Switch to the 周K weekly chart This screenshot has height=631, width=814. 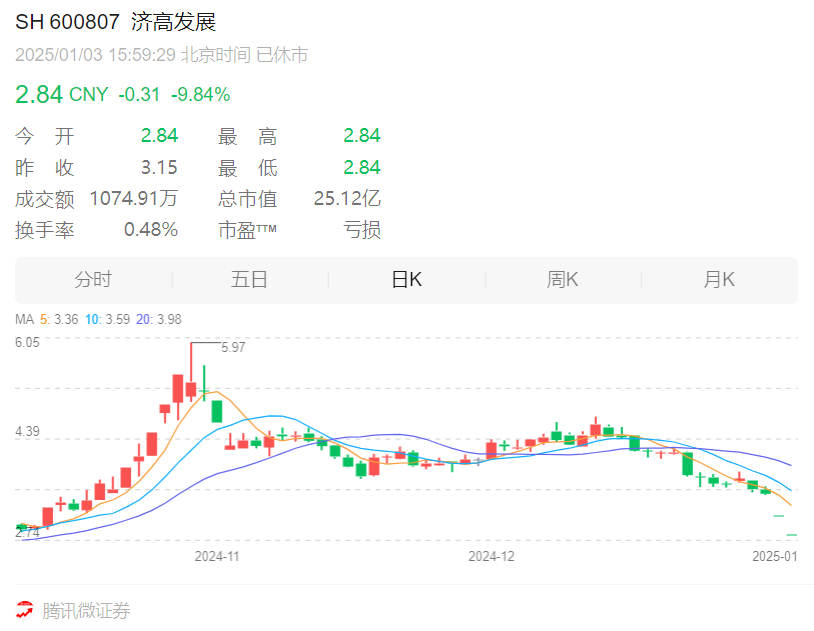[x=562, y=279]
